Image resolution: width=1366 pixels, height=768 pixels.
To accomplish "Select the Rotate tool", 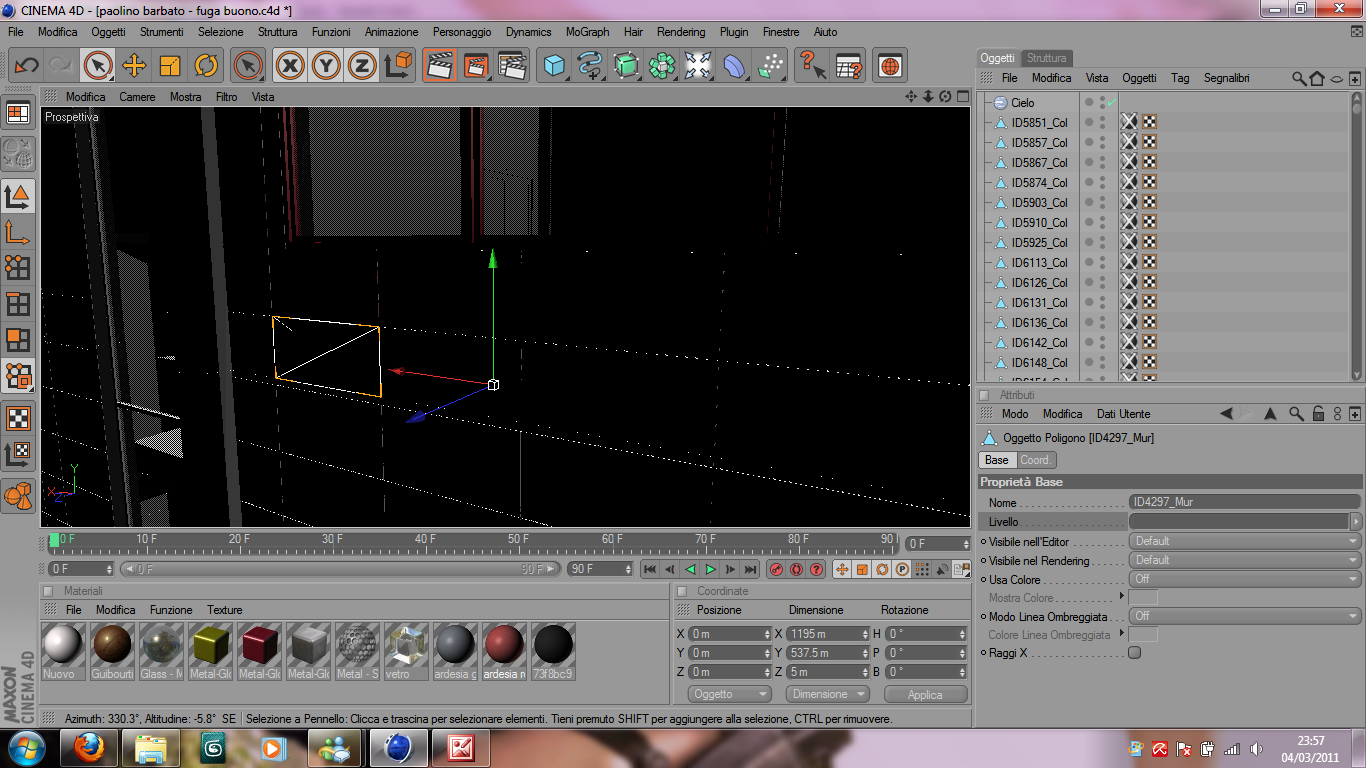I will click(x=206, y=66).
